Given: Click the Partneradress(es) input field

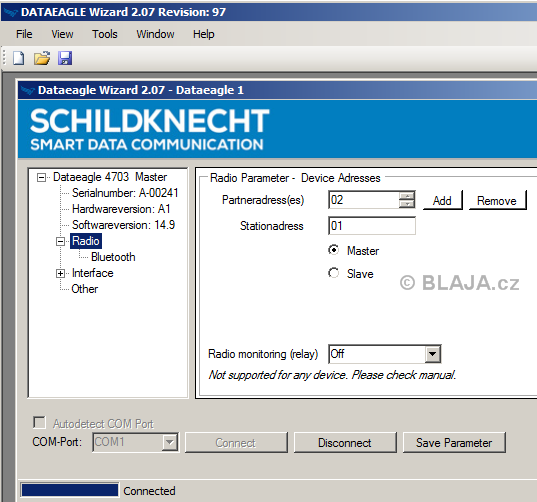Looking at the screenshot, I should pos(364,200).
